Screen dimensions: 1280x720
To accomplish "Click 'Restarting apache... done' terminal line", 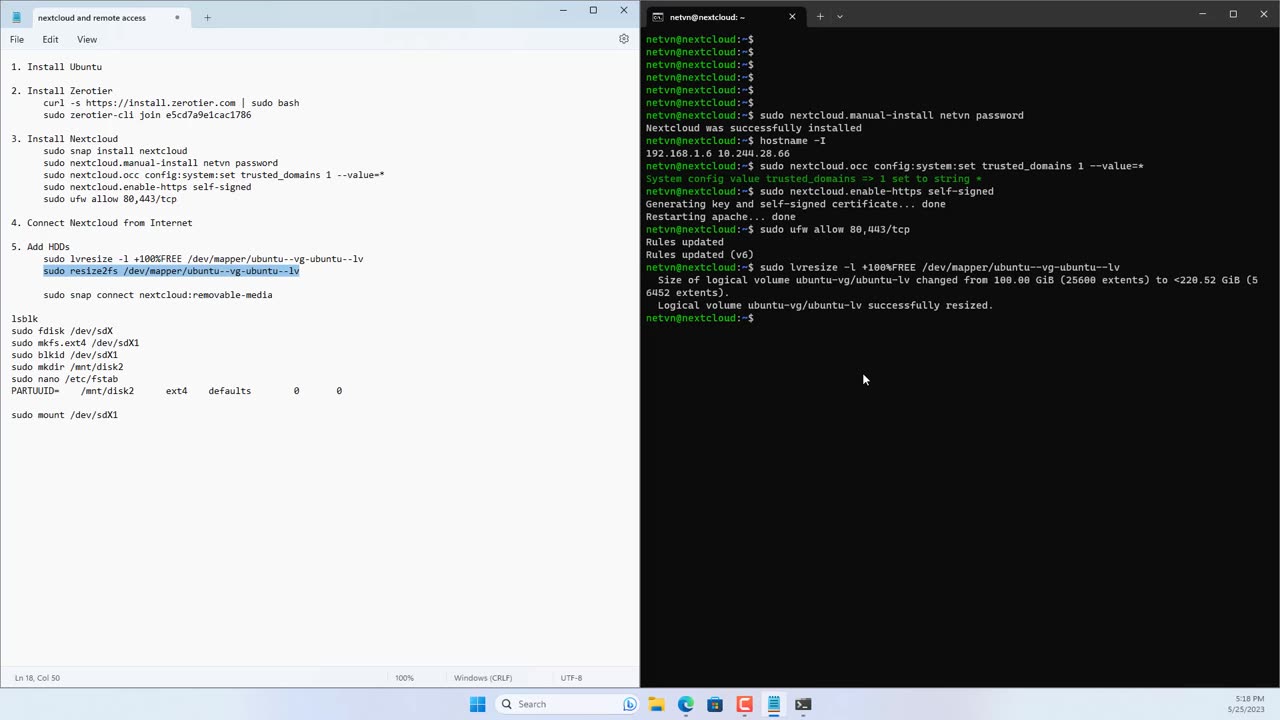I will click(720, 217).
